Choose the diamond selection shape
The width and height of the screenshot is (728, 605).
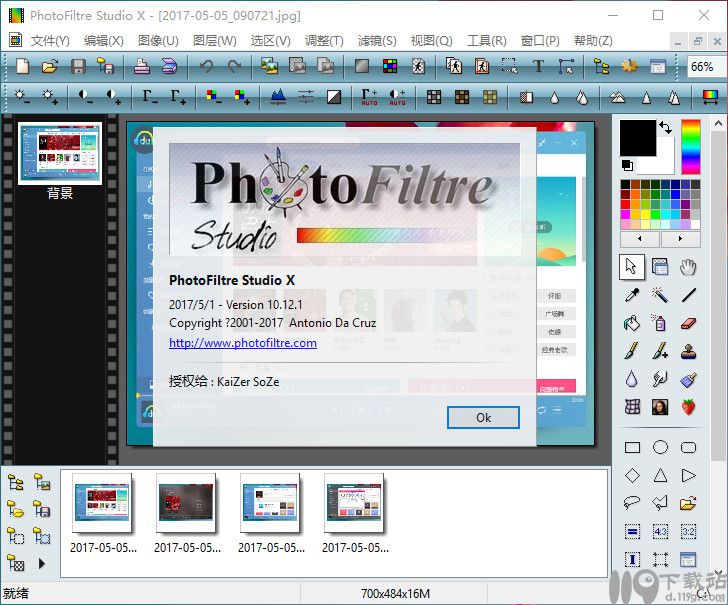click(632, 475)
